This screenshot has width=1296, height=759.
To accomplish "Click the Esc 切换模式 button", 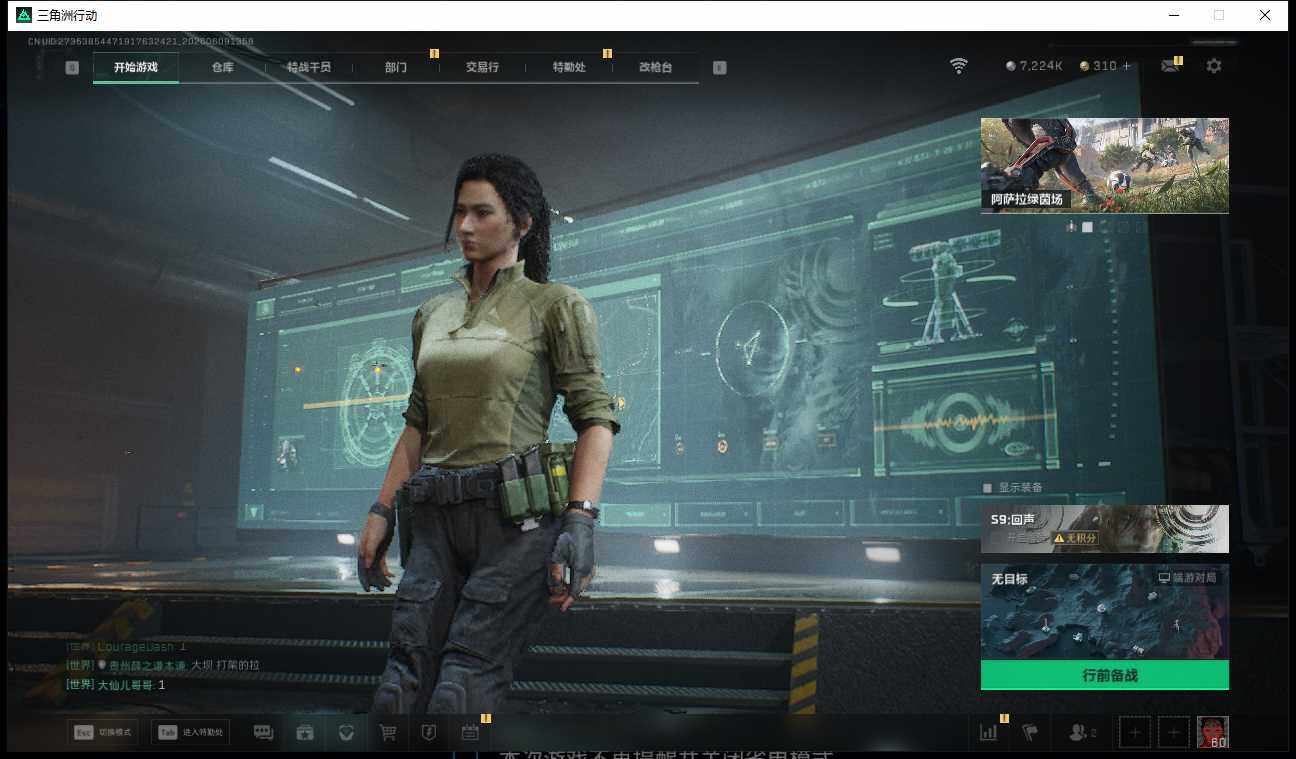I will click(x=103, y=732).
